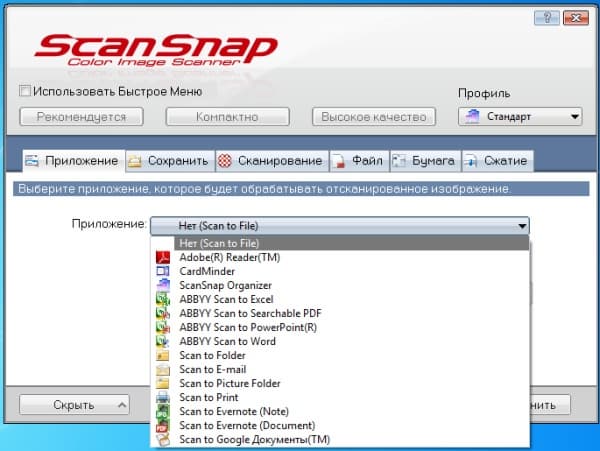Screen dimensions: 600x451
Task: Switch to the Приложение tab
Action: point(74,161)
